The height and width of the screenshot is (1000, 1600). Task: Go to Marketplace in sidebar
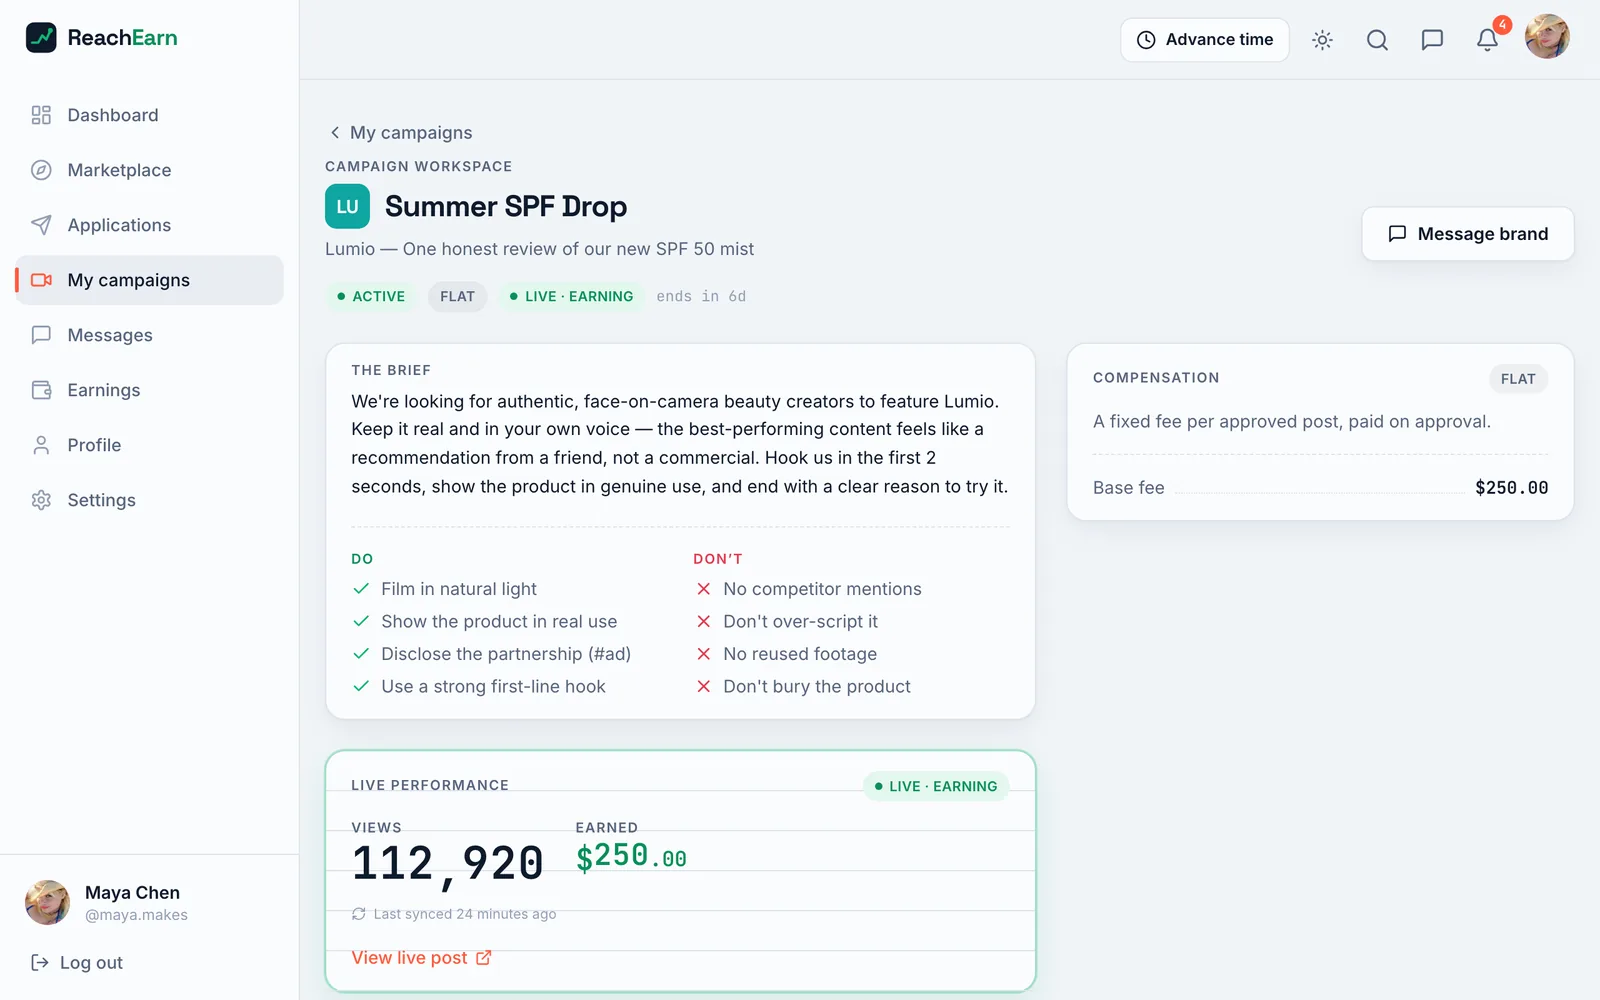[149, 170]
